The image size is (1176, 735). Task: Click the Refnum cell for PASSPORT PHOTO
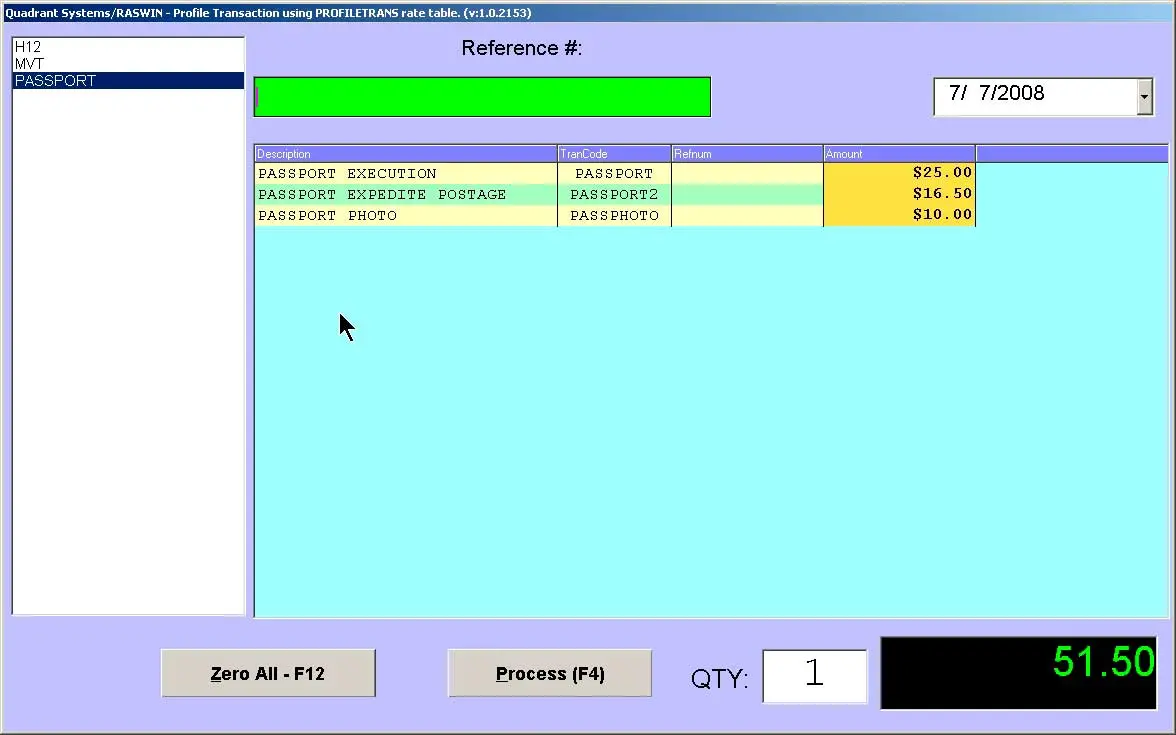point(747,215)
